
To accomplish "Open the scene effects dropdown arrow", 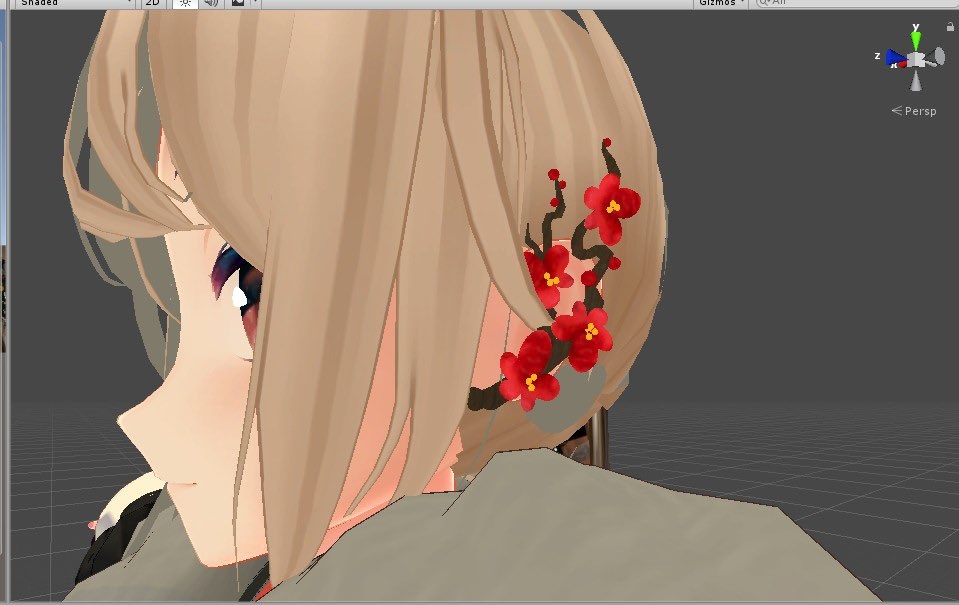I will [255, 3].
